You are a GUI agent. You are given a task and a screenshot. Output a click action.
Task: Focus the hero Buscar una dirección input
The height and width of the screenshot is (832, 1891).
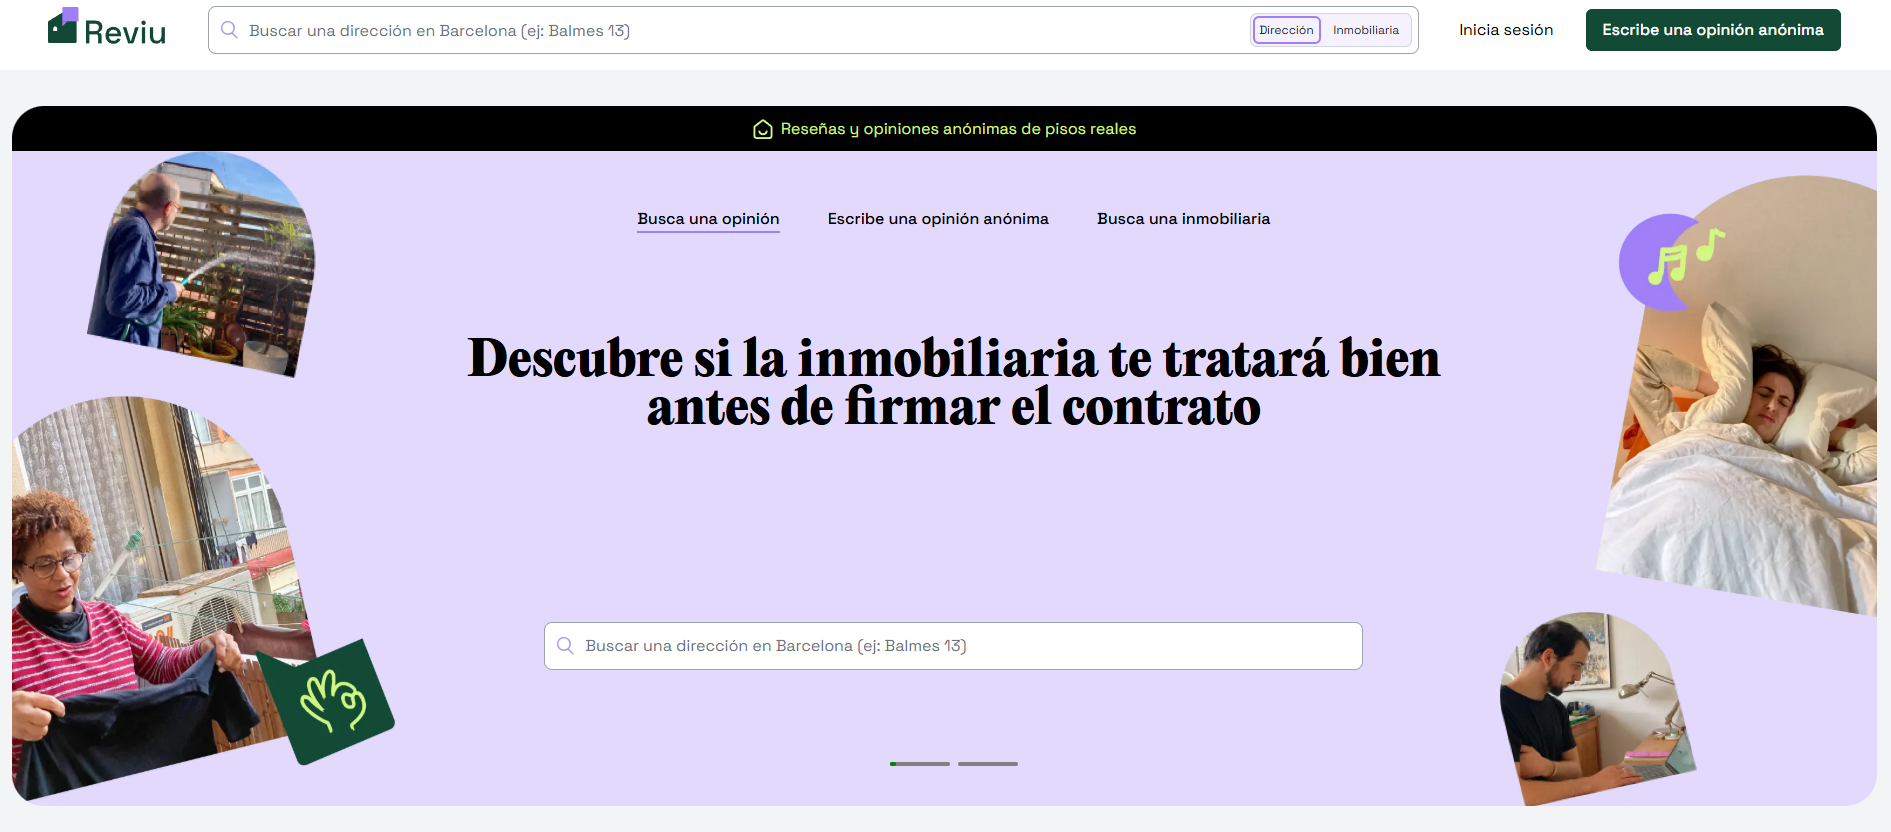pos(953,646)
